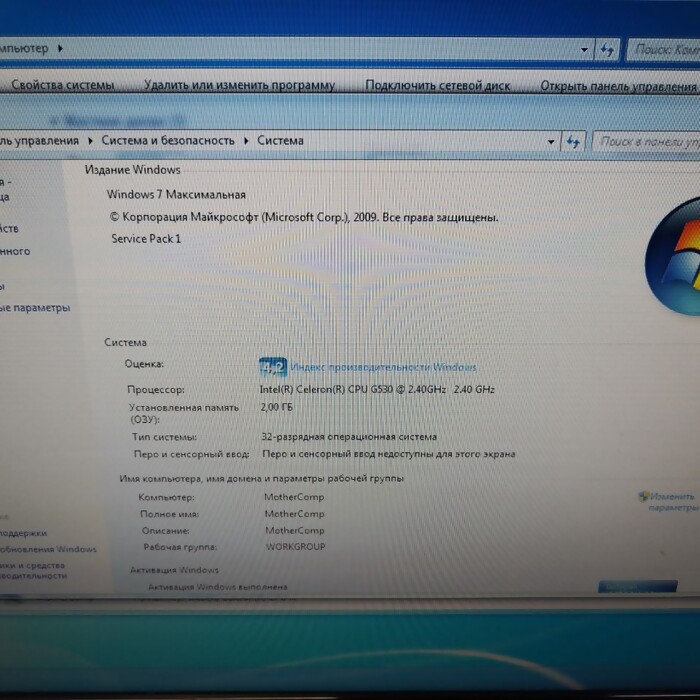Select '32-разрядная операционная система' text
Image resolution: width=700 pixels, height=700 pixels.
coord(349,437)
